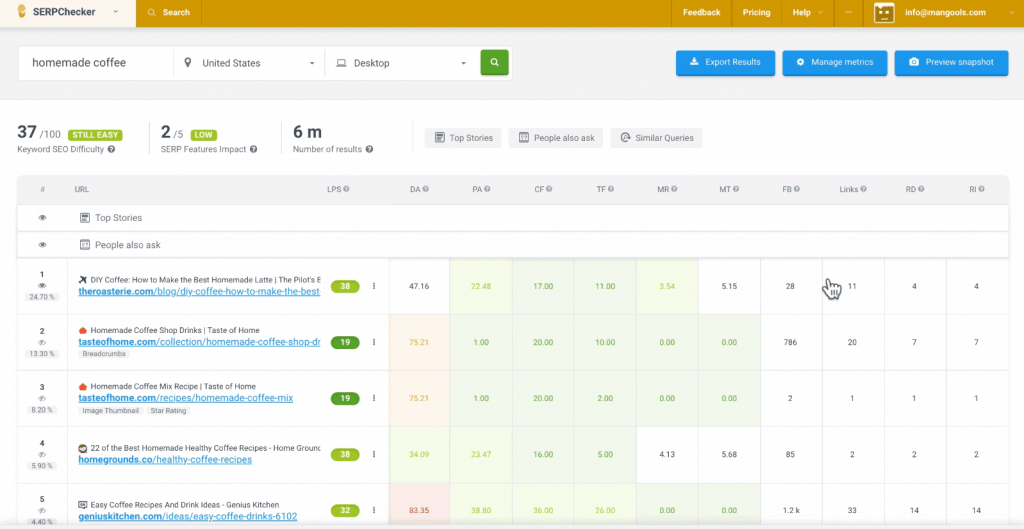This screenshot has width=1024, height=529.
Task: Click the green search magnifier button
Action: click(494, 63)
